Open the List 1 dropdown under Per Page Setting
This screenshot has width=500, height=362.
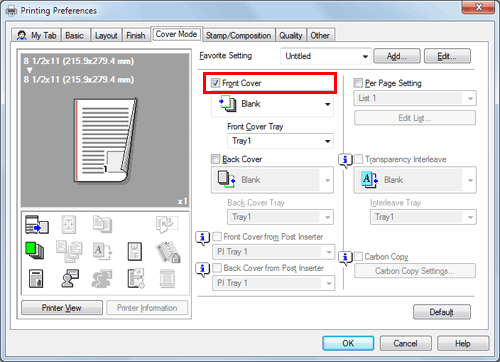pos(415,98)
